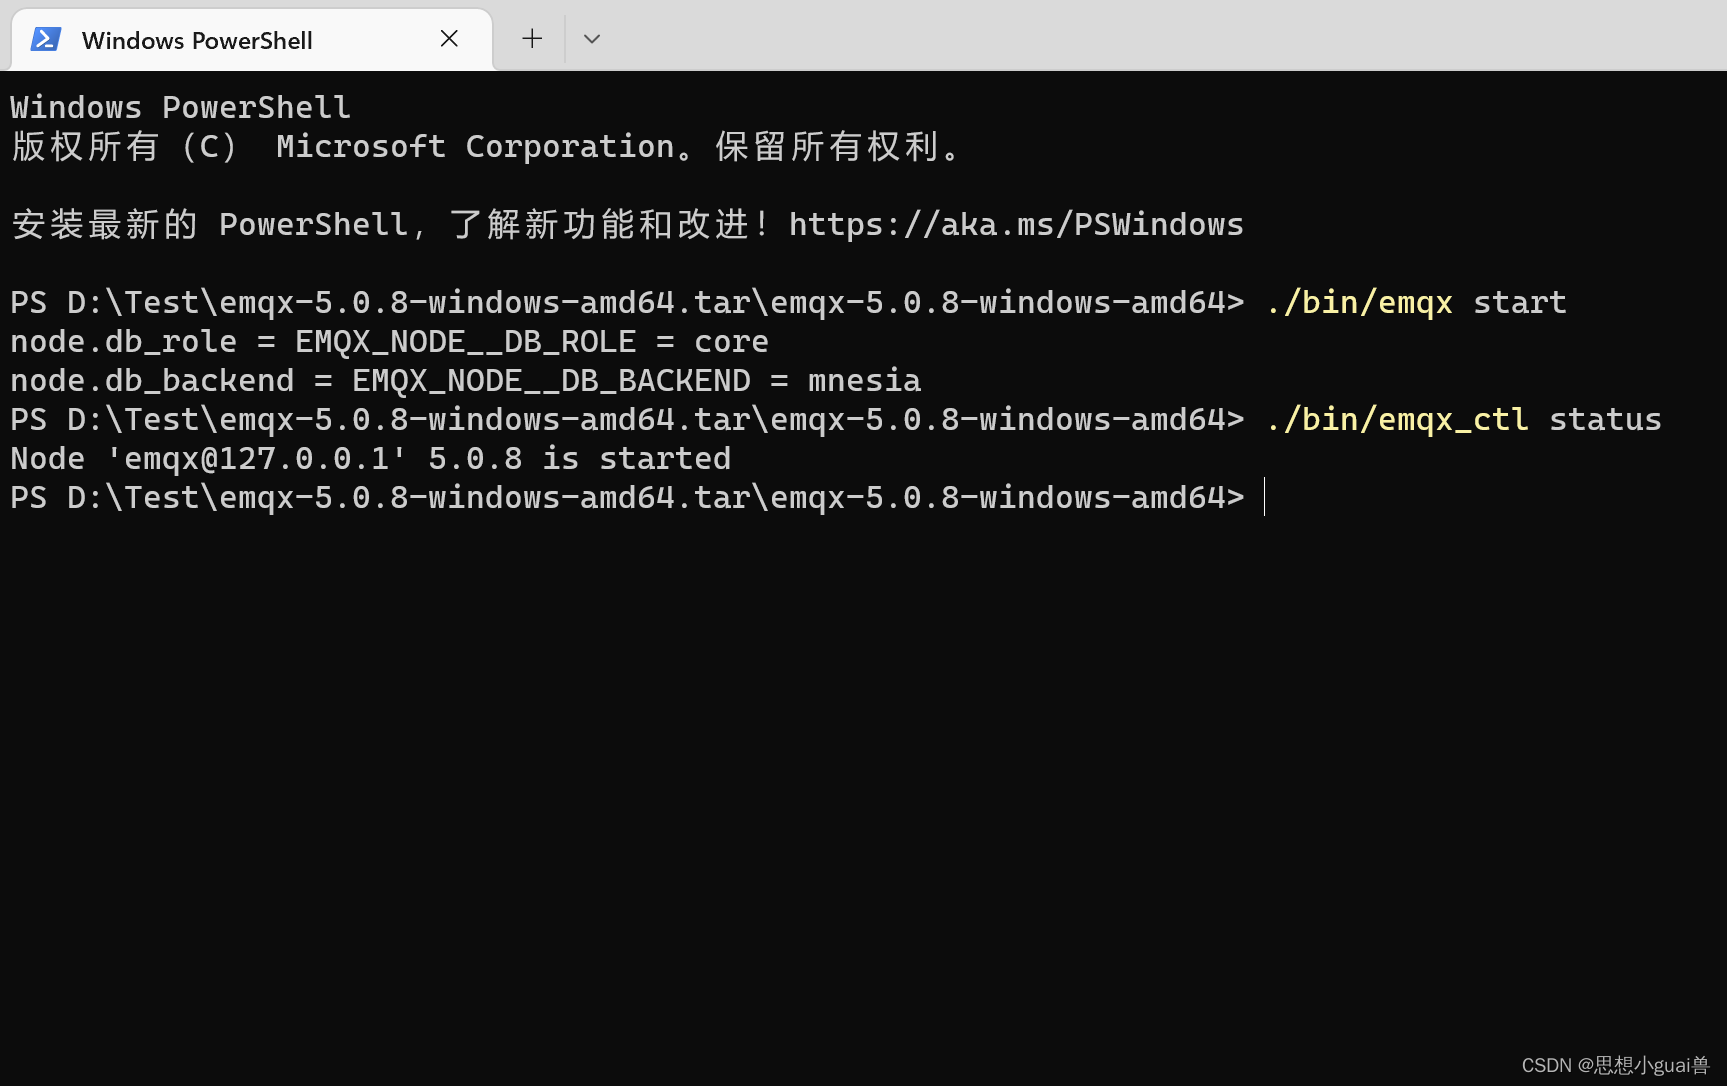Click the chevron icon beside the plus button
1727x1086 pixels.
(591, 38)
